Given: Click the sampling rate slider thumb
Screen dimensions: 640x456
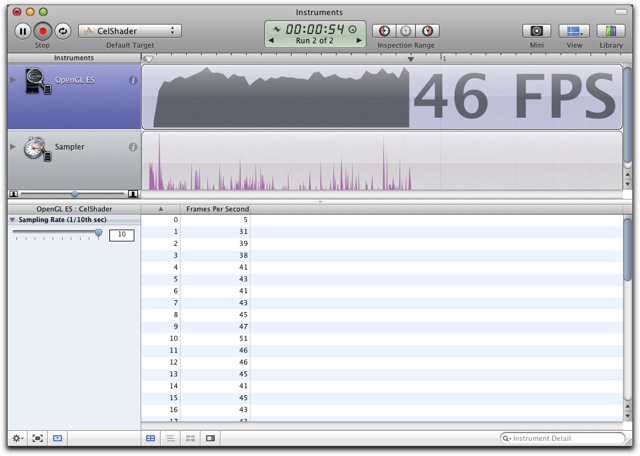Looking at the screenshot, I should point(98,233).
